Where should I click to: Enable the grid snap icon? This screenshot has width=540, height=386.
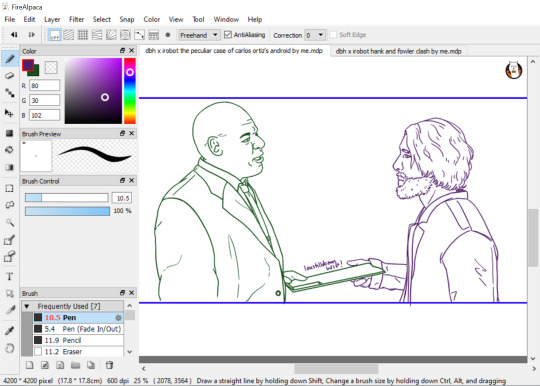click(x=83, y=35)
